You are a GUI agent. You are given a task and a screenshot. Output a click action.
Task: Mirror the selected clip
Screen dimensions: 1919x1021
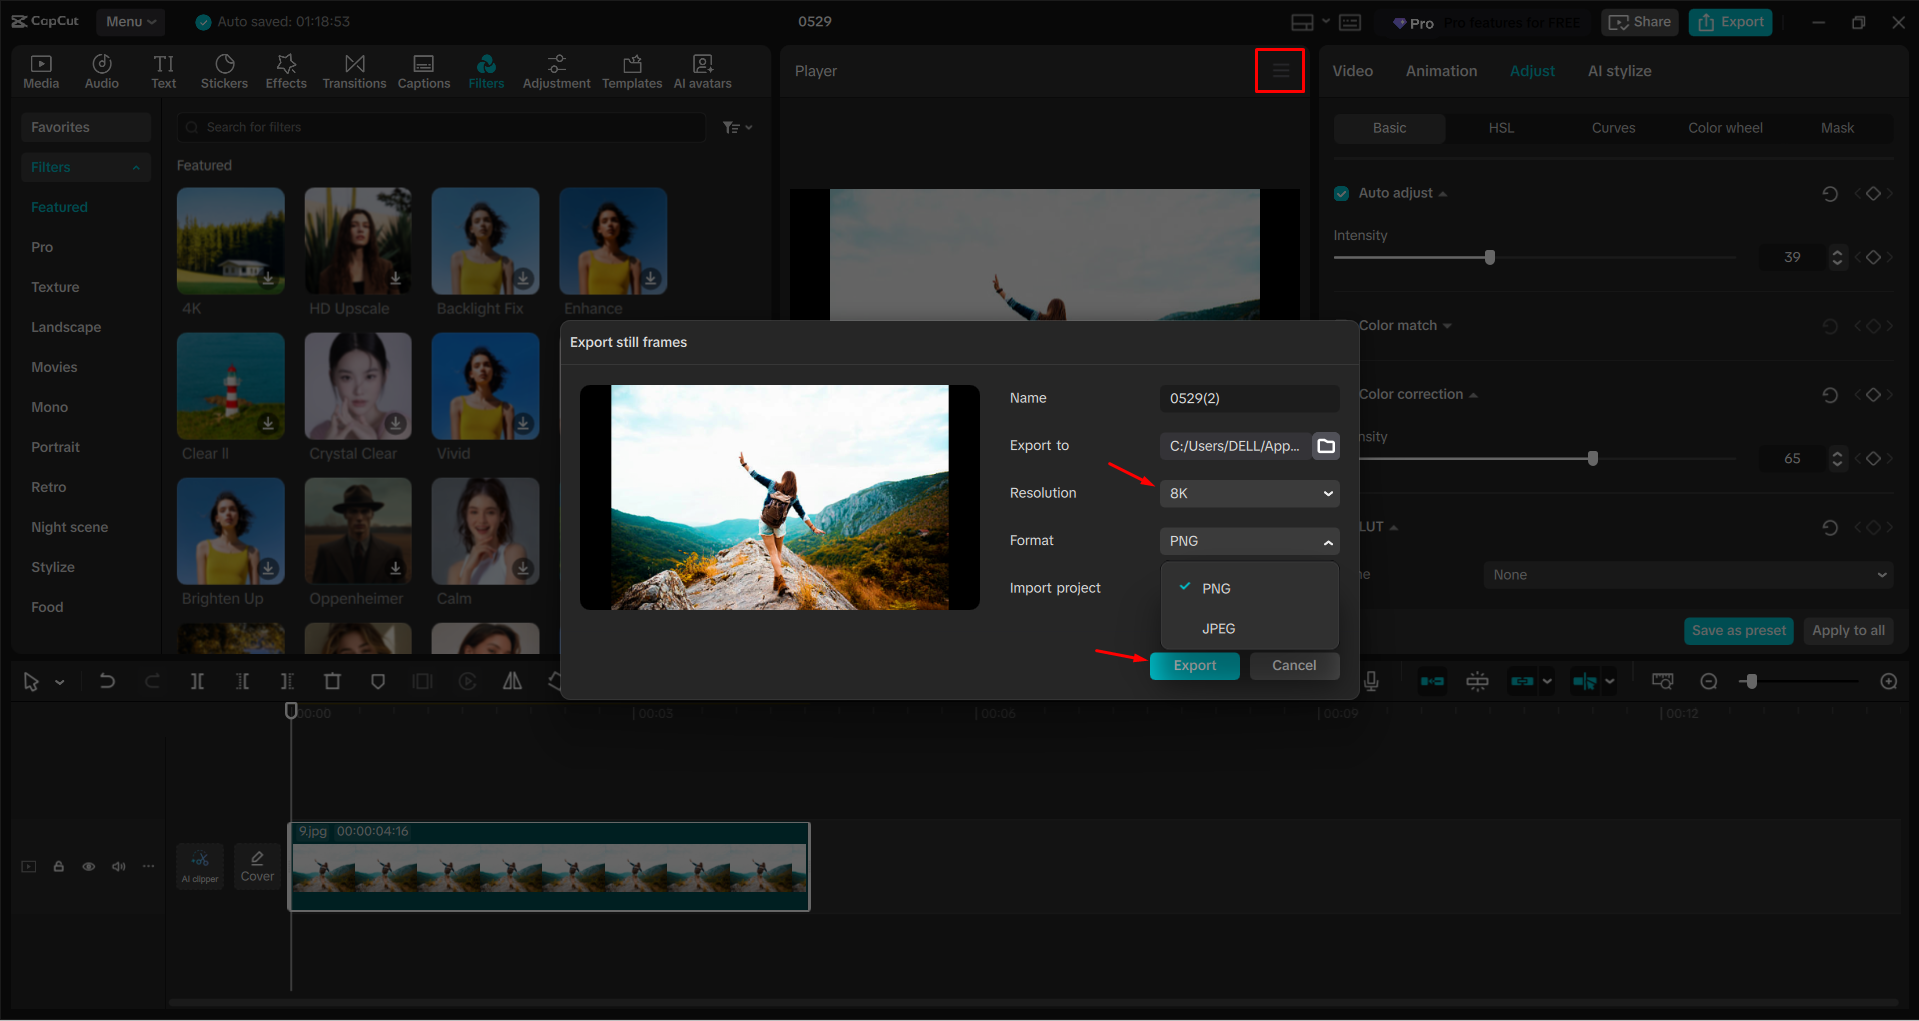[512, 681]
